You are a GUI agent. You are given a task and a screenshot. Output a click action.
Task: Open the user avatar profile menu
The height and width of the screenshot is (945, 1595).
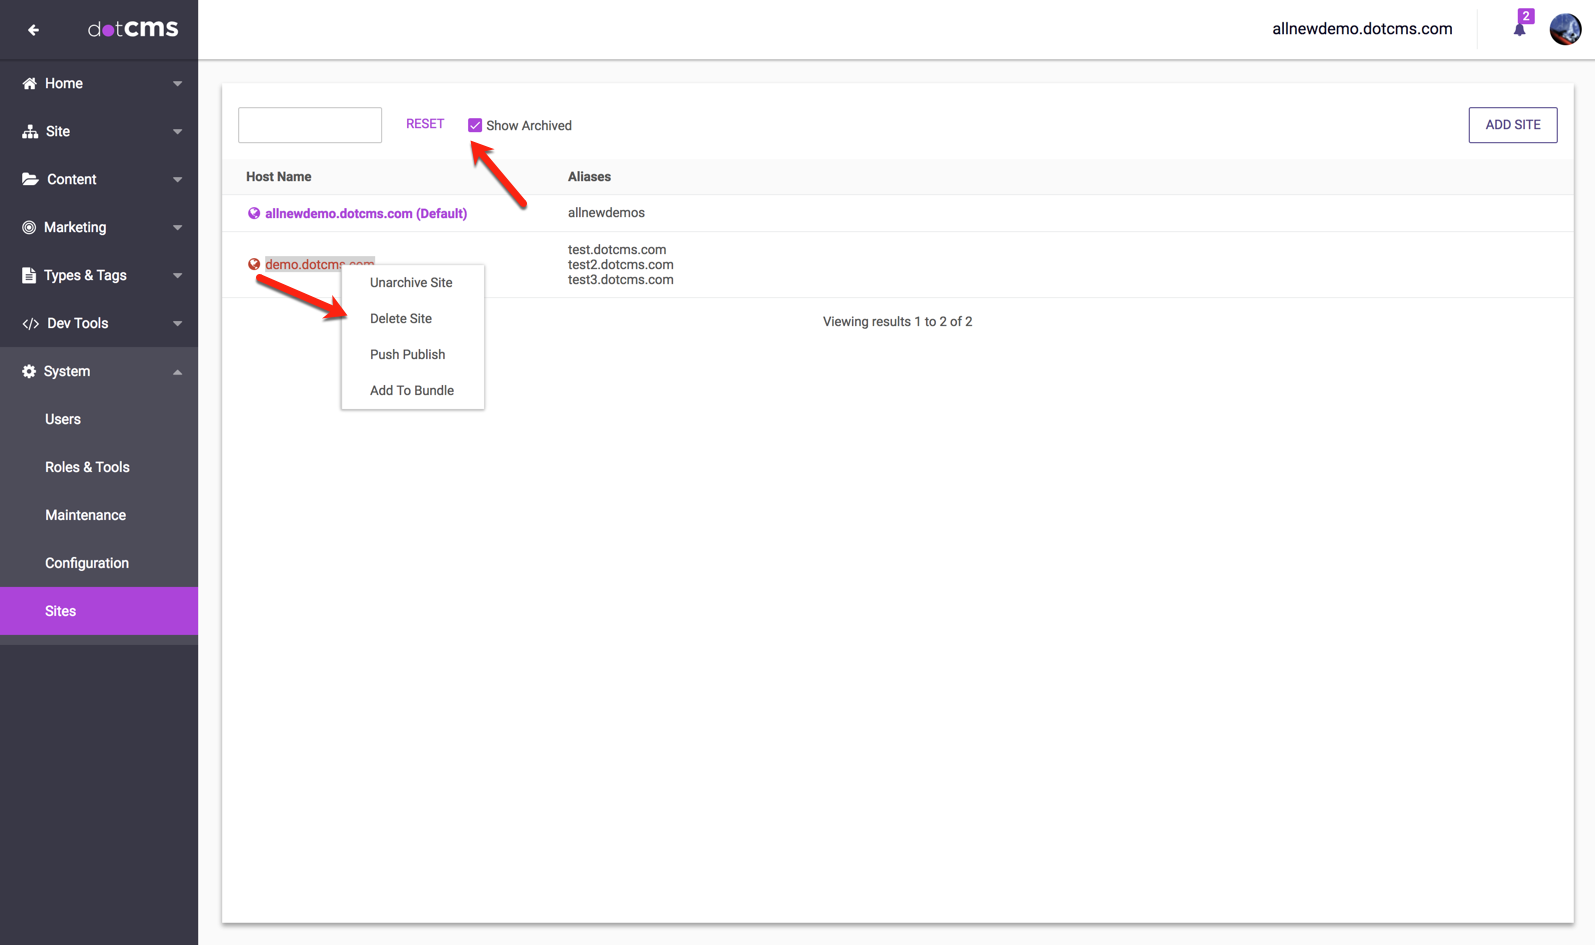tap(1565, 29)
